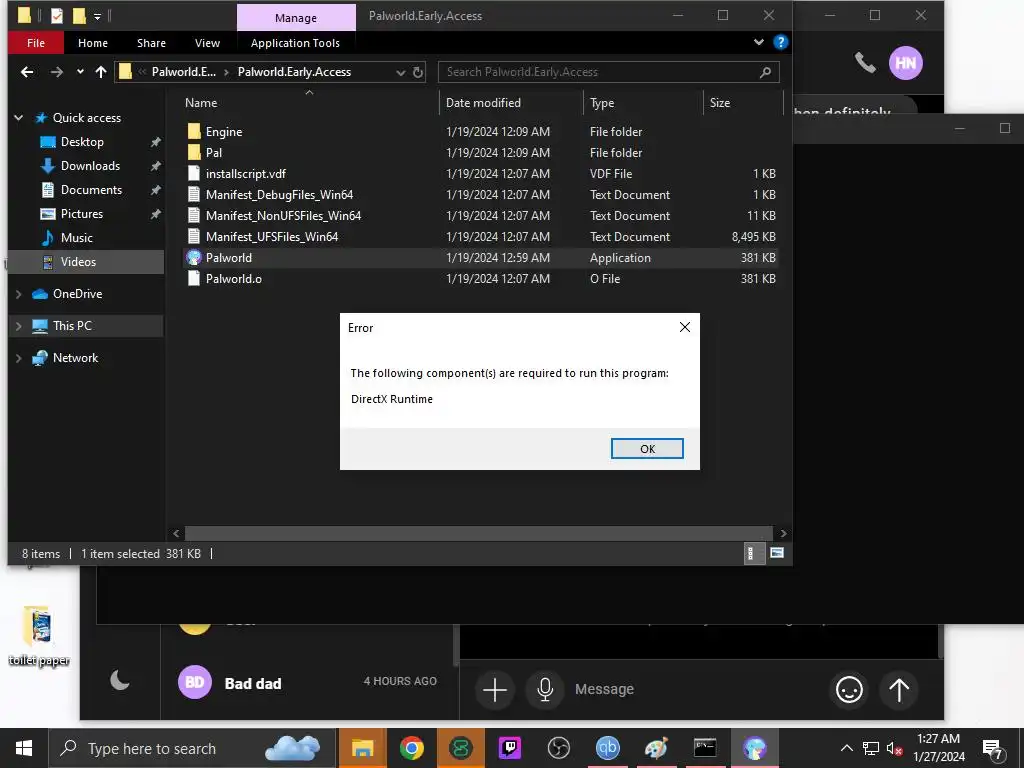Select Manifest_UFSFiles_Win64 file
The height and width of the screenshot is (768, 1024).
pyautogui.click(x=272, y=236)
